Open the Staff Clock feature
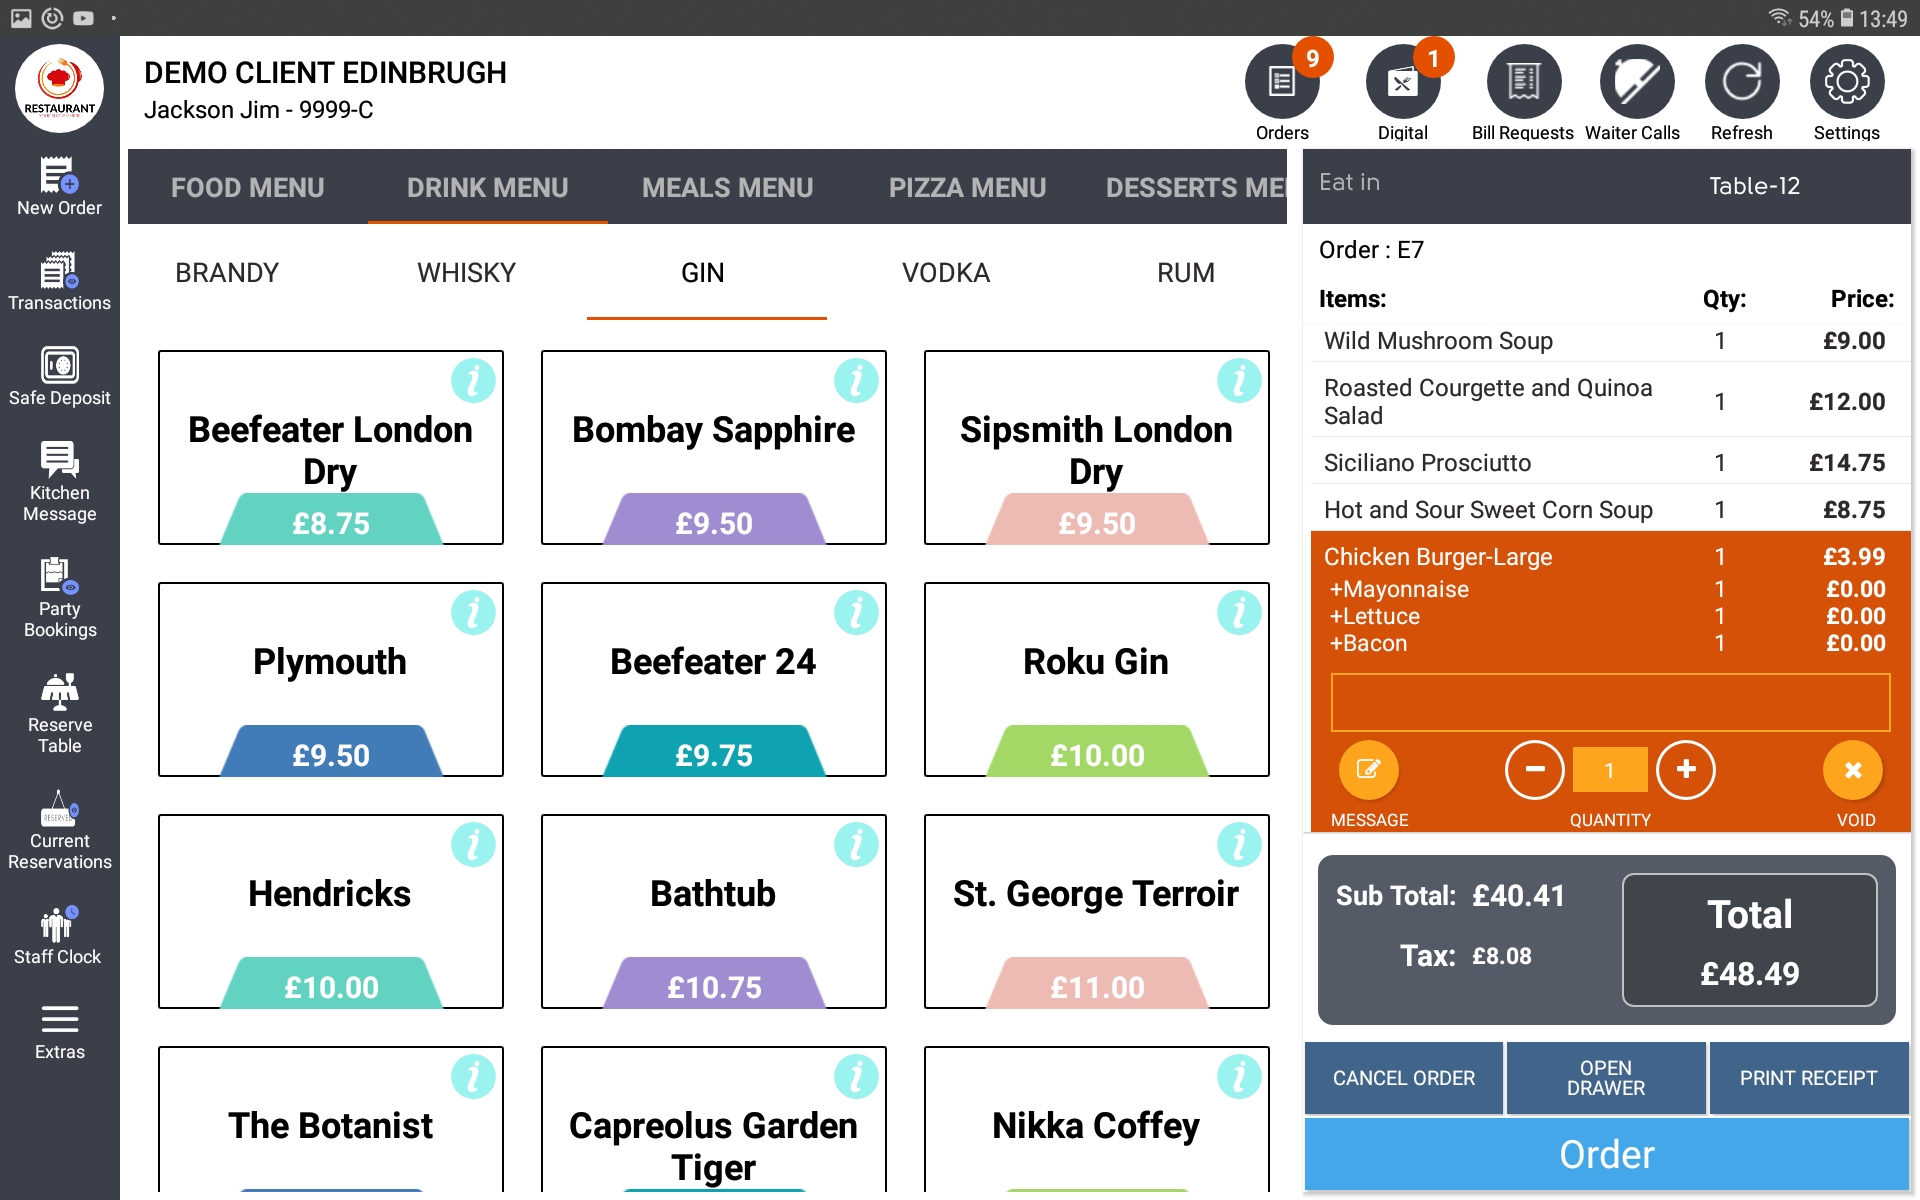The width and height of the screenshot is (1920, 1200). point(59,930)
